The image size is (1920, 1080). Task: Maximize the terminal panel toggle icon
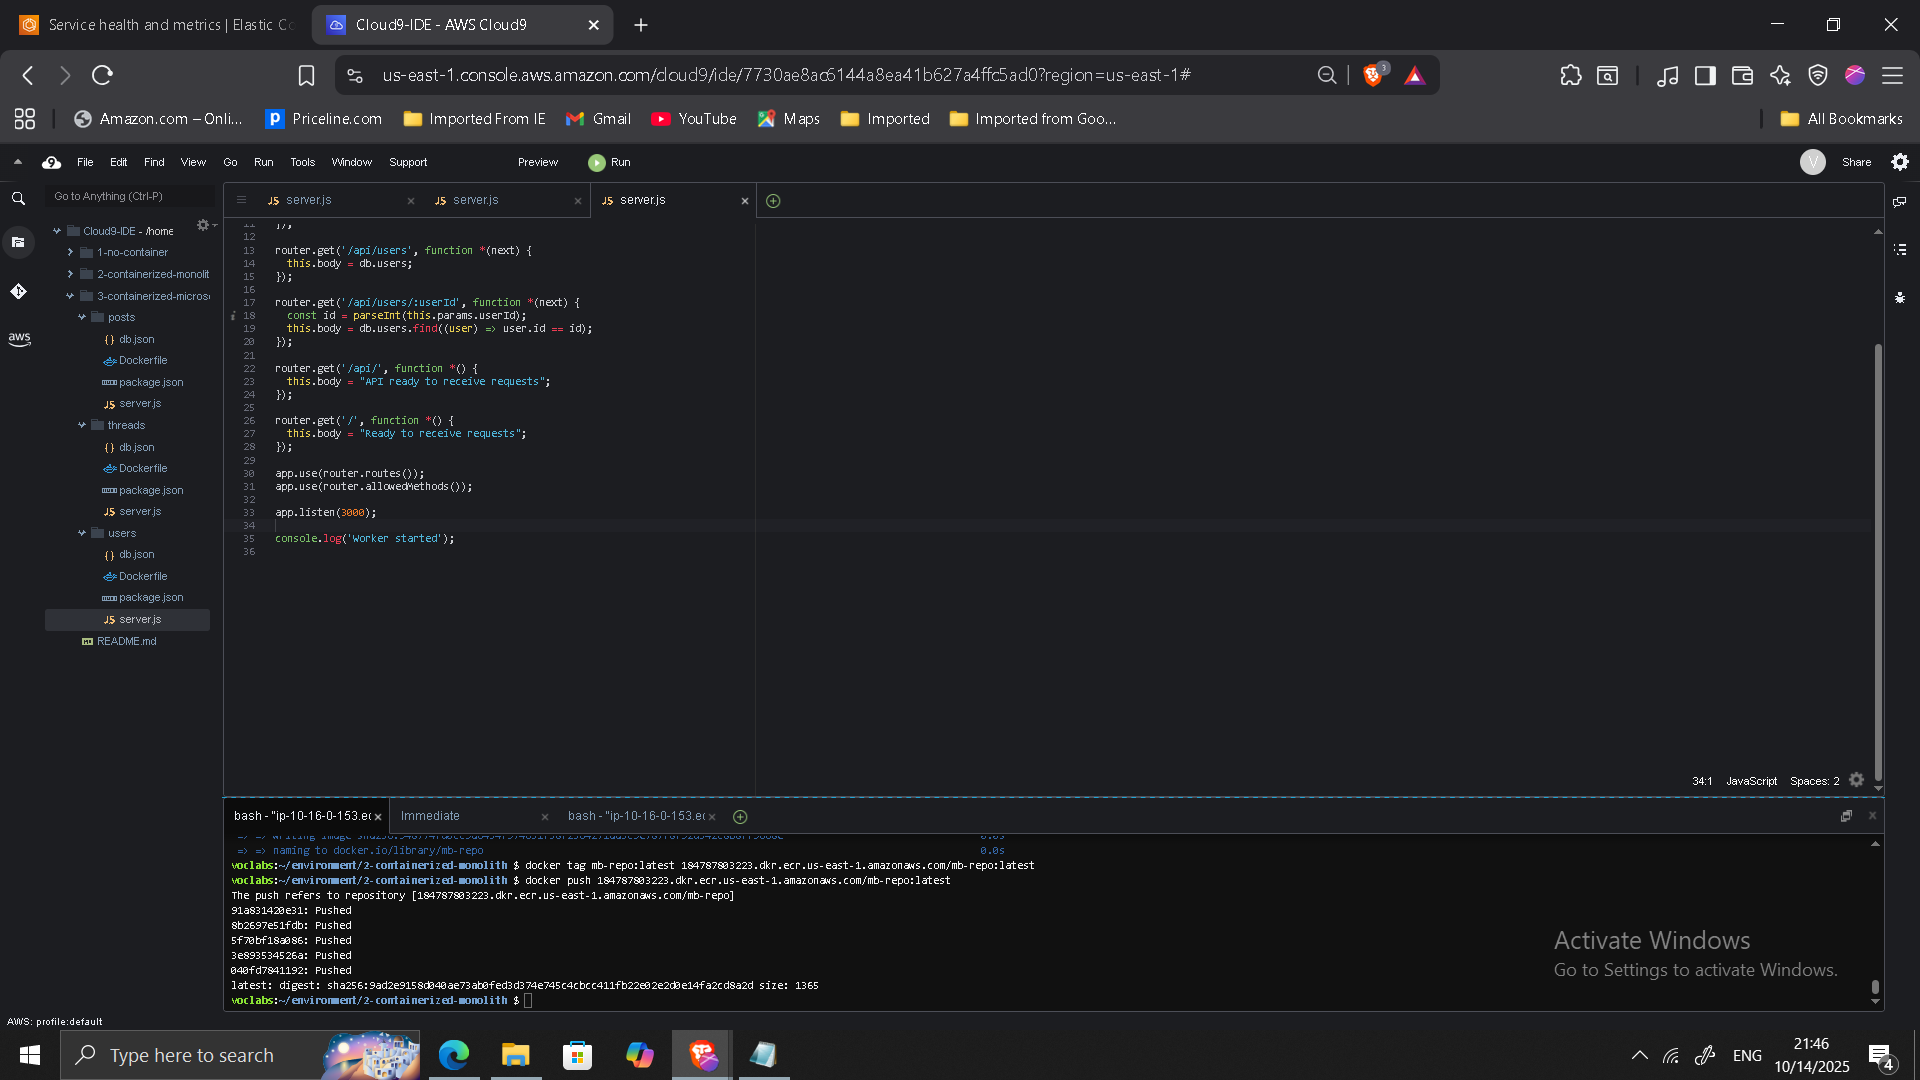[x=1846, y=816]
